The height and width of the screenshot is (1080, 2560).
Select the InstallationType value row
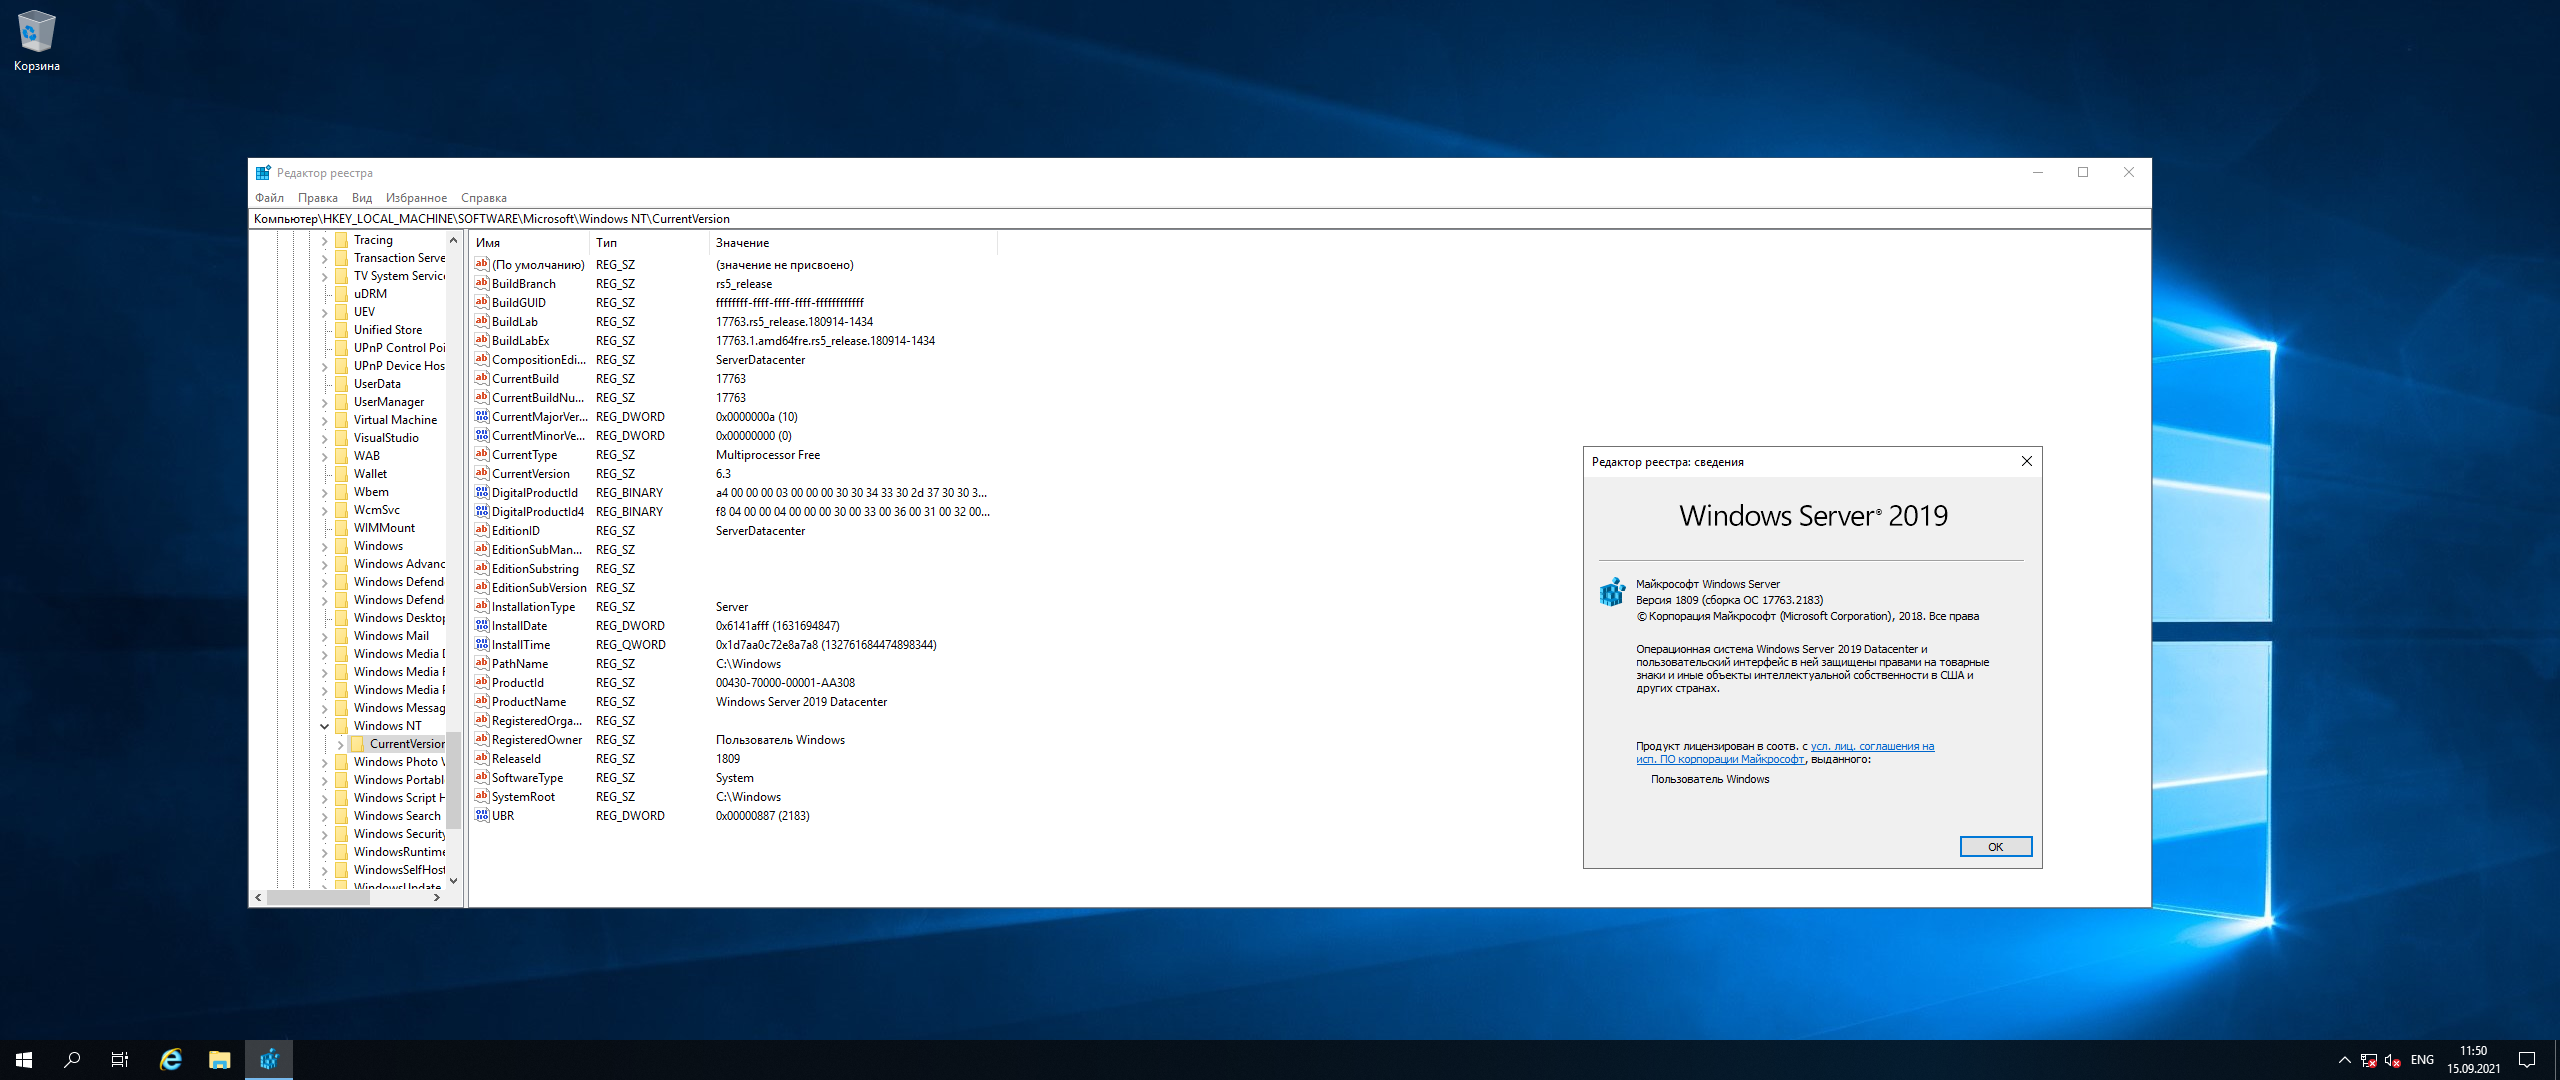point(734,606)
